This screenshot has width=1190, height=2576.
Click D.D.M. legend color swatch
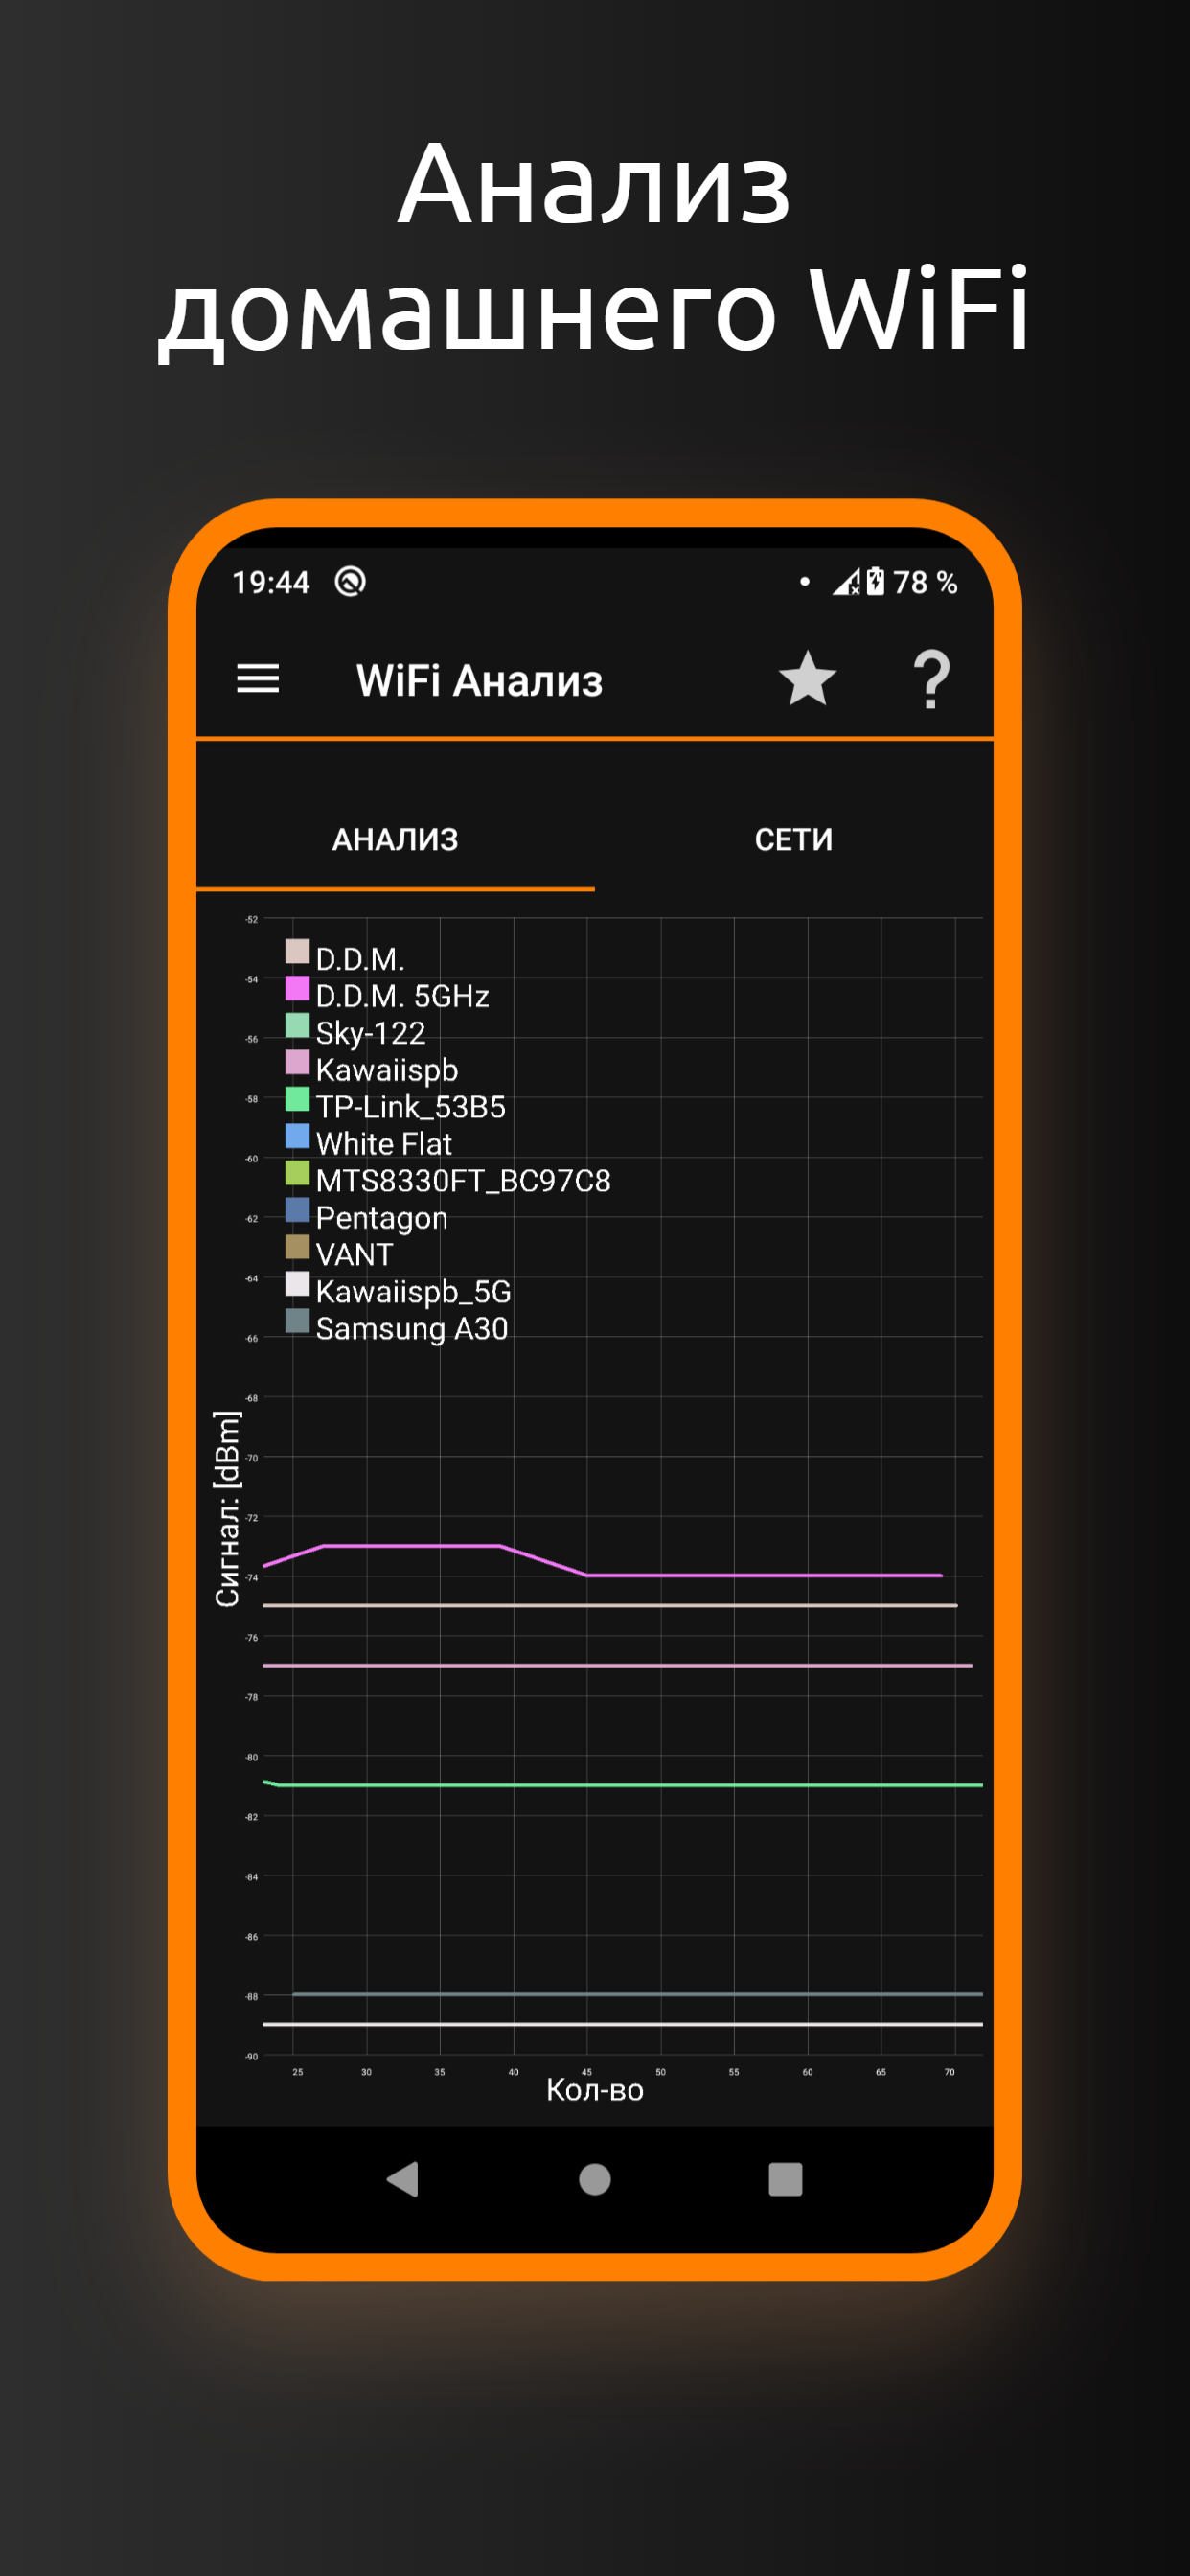[297, 951]
